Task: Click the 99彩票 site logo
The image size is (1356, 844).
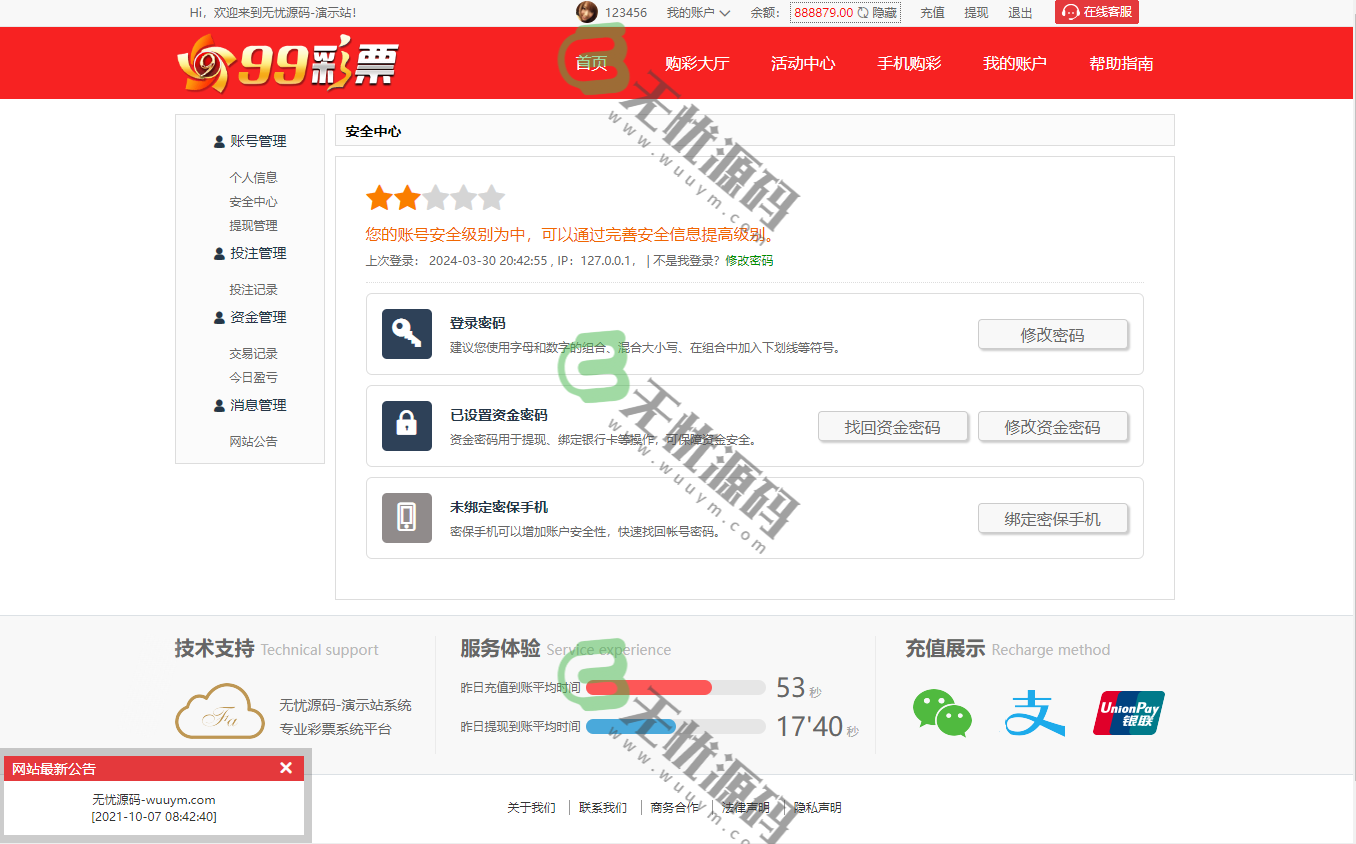Action: pos(287,64)
